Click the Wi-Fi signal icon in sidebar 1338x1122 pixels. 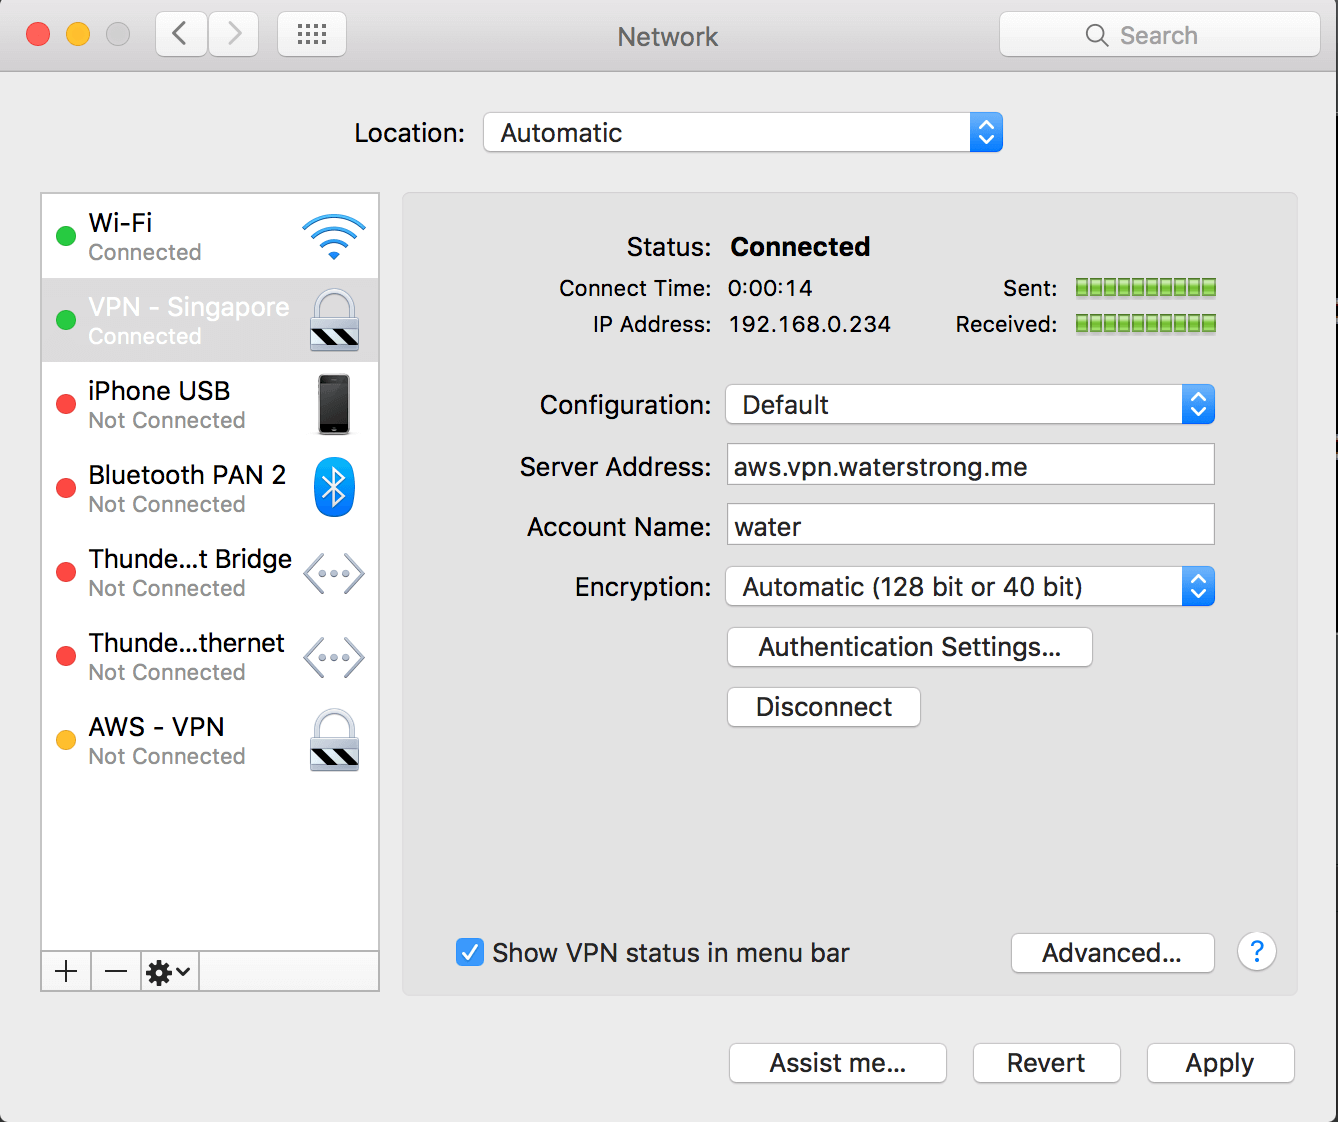[x=334, y=237]
